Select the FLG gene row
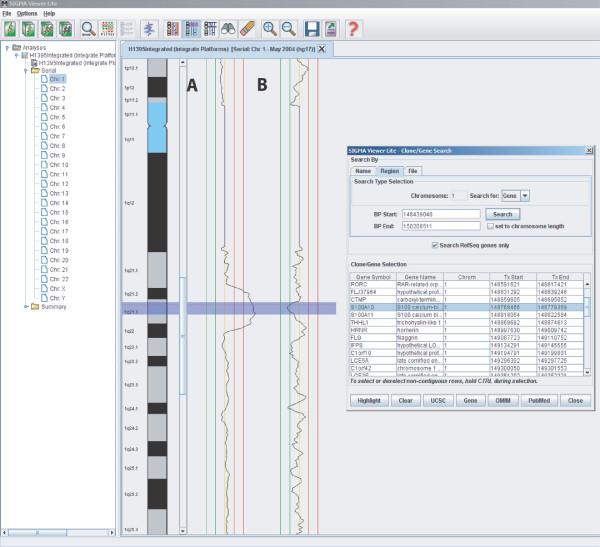 [x=466, y=338]
